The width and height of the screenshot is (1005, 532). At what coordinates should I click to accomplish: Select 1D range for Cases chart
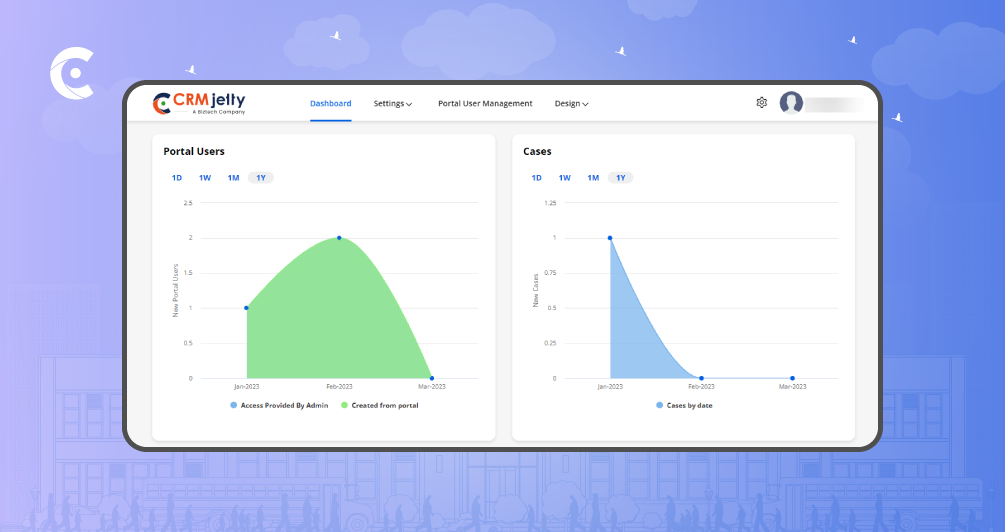click(x=537, y=178)
